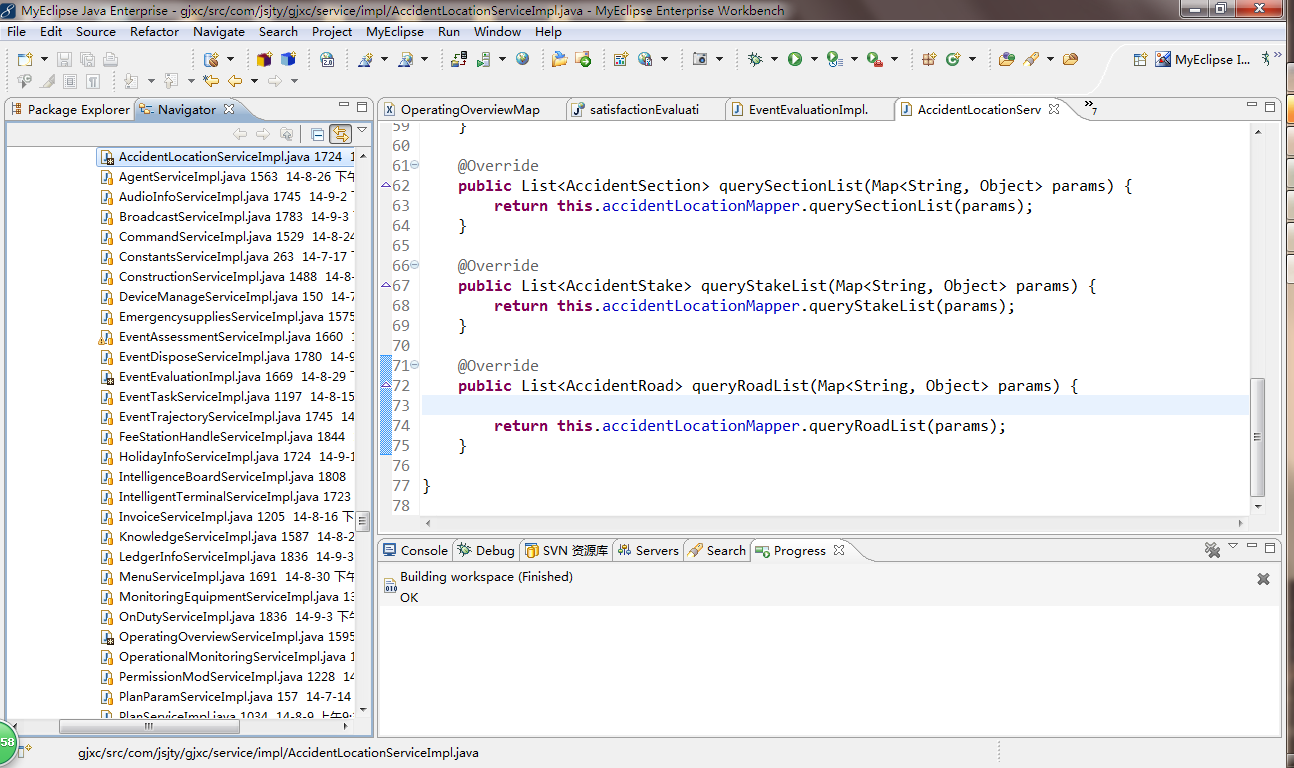The width and height of the screenshot is (1294, 768).
Task: Open the EventEvaluationImpl editor tab
Action: click(x=807, y=109)
